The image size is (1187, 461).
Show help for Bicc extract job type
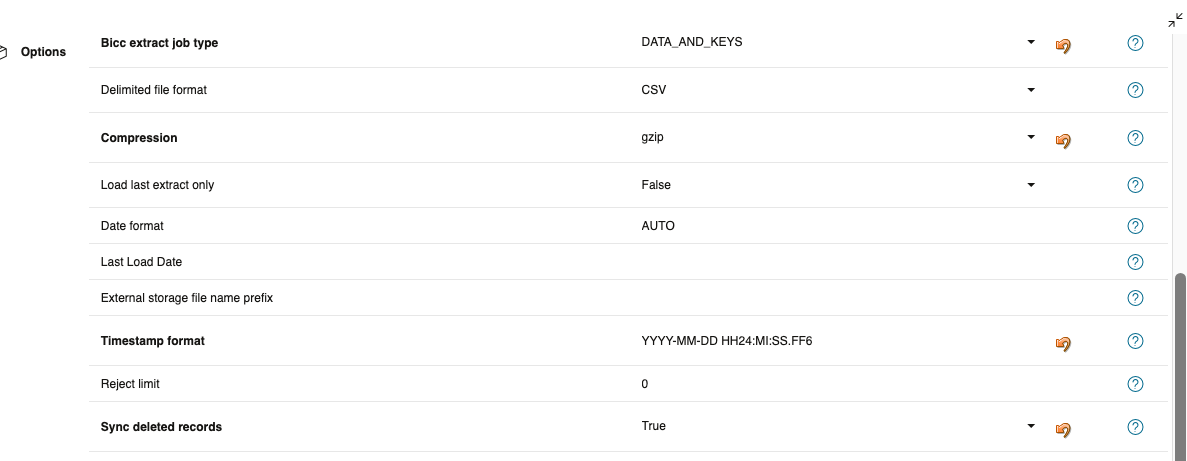click(1135, 43)
